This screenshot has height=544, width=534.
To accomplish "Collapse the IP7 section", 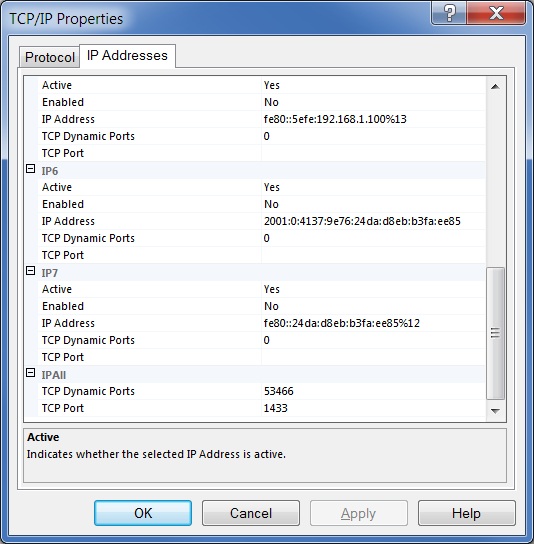I will click(x=31, y=271).
